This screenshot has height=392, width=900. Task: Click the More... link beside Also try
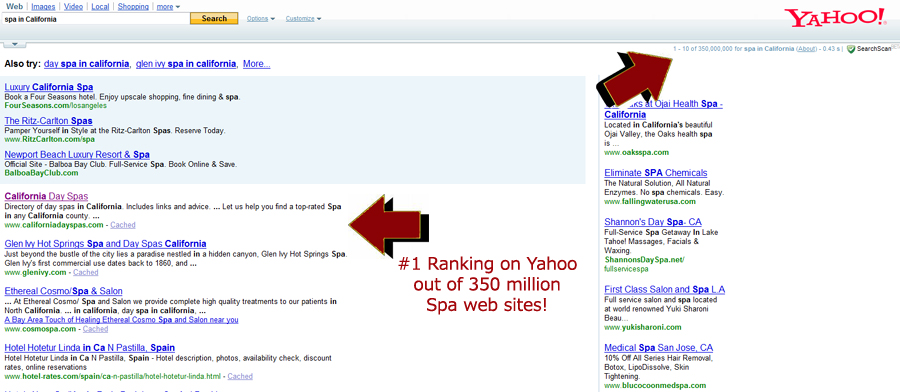pos(257,64)
